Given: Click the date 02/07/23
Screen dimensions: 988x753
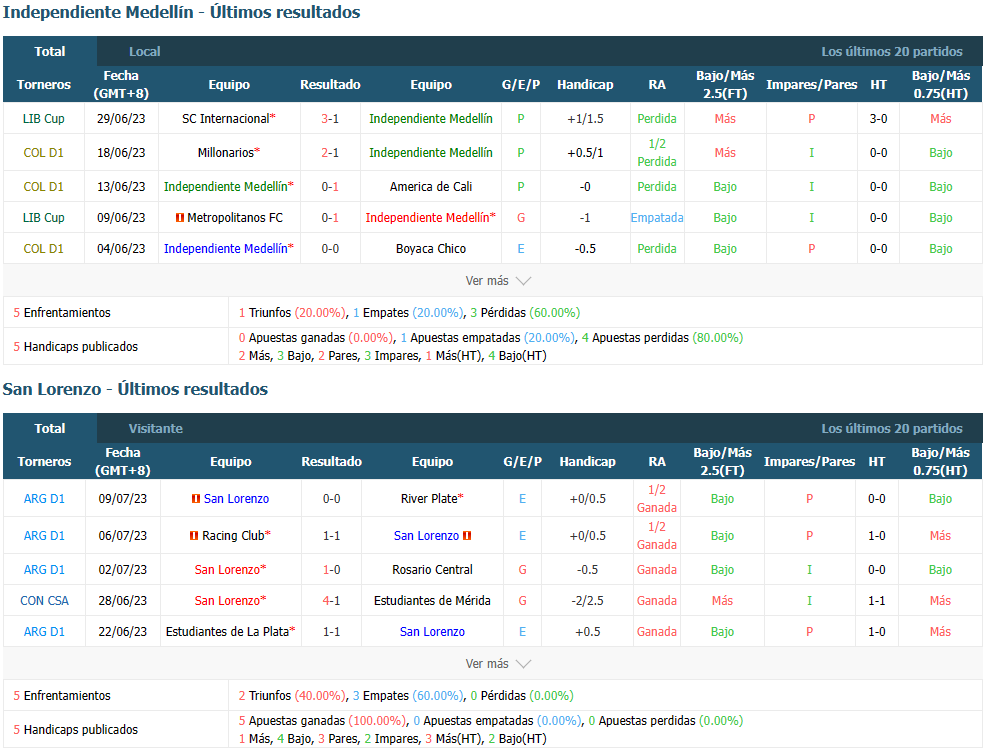Looking at the screenshot, I should click(x=122, y=570).
